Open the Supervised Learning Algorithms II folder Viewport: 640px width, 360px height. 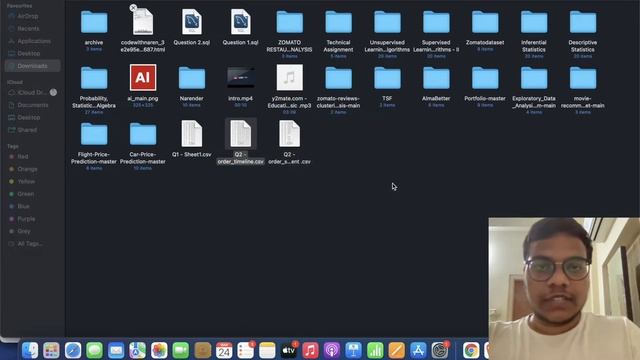click(436, 22)
